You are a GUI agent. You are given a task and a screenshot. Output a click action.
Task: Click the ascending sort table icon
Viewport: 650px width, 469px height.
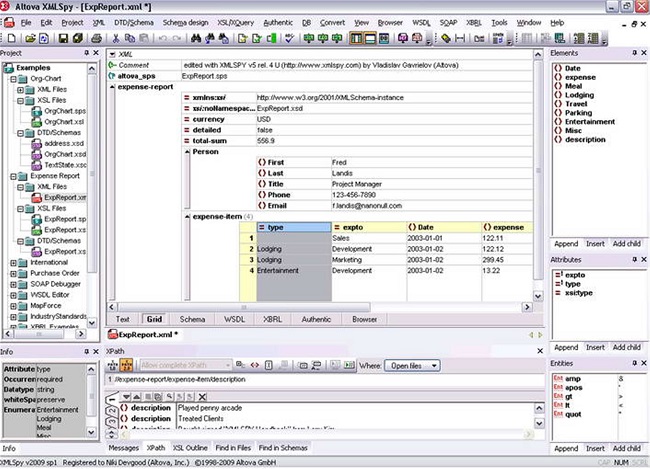[579, 39]
